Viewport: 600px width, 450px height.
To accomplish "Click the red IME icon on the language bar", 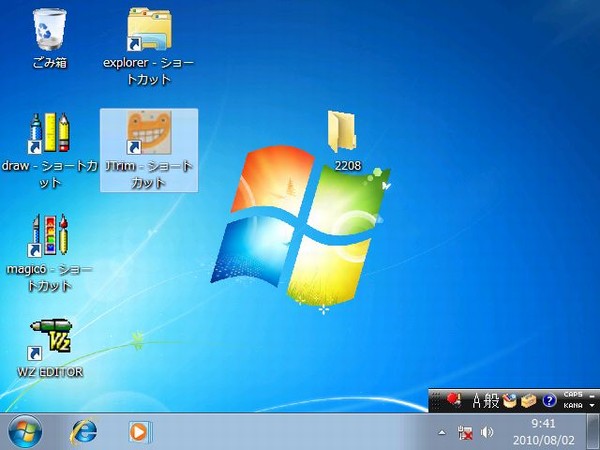I will (454, 400).
